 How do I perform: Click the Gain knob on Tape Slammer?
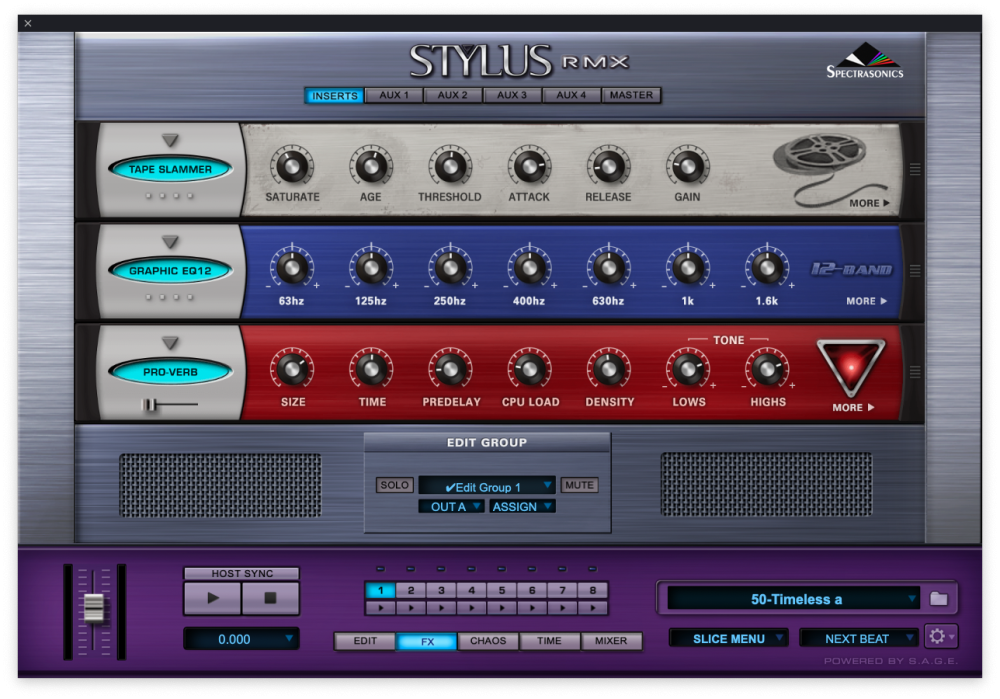[x=688, y=166]
